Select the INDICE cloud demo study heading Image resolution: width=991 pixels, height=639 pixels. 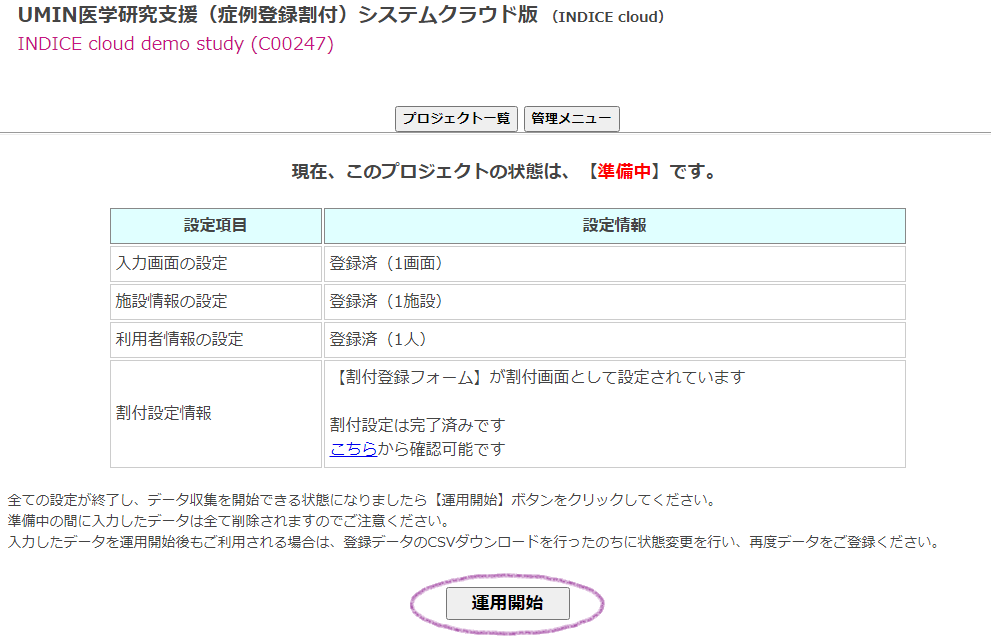coord(175,44)
